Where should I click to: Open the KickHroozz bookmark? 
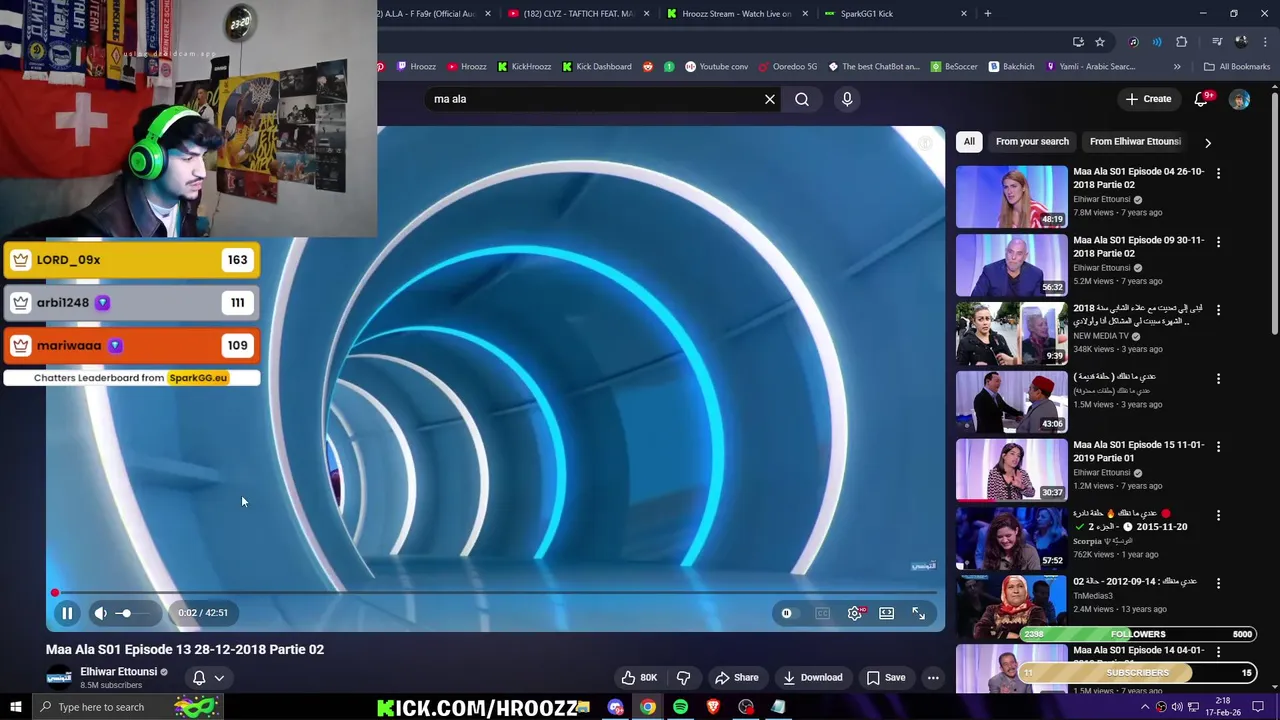click(x=524, y=67)
